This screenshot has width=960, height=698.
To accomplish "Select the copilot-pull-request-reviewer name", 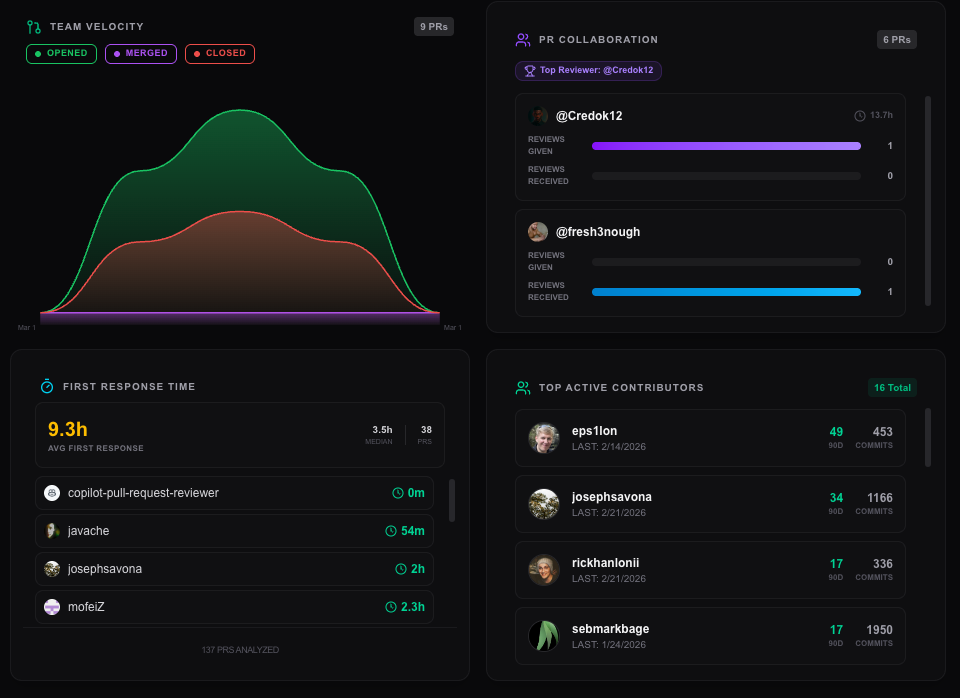I will (x=143, y=493).
